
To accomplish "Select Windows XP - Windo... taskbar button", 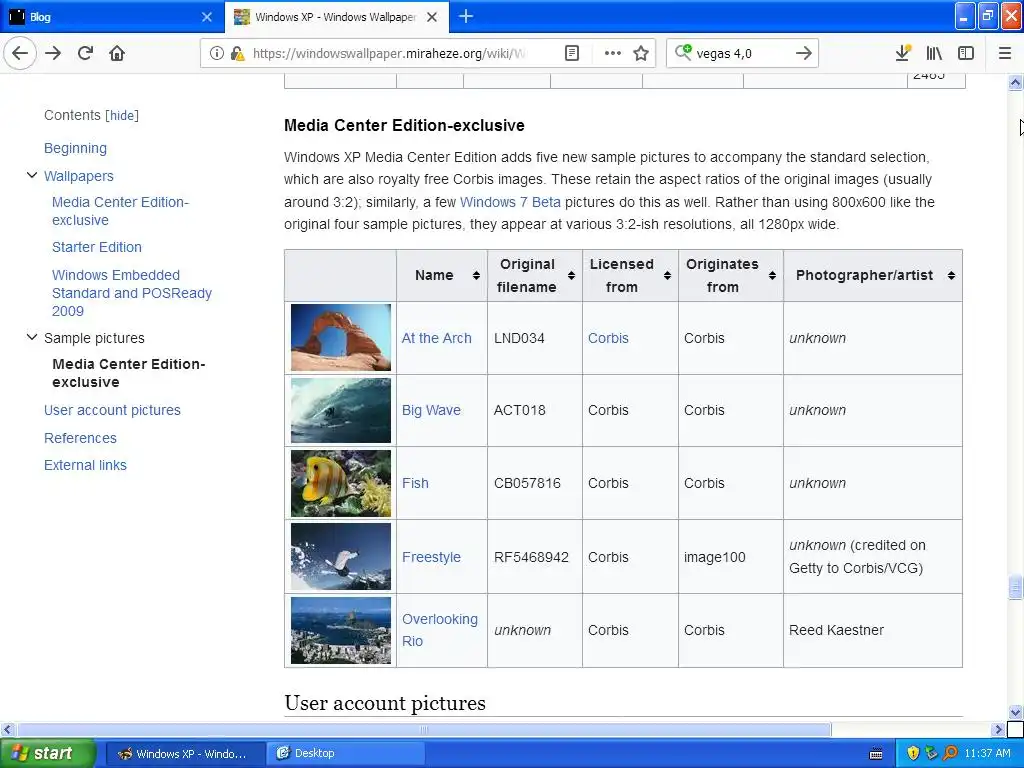I will [x=185, y=754].
